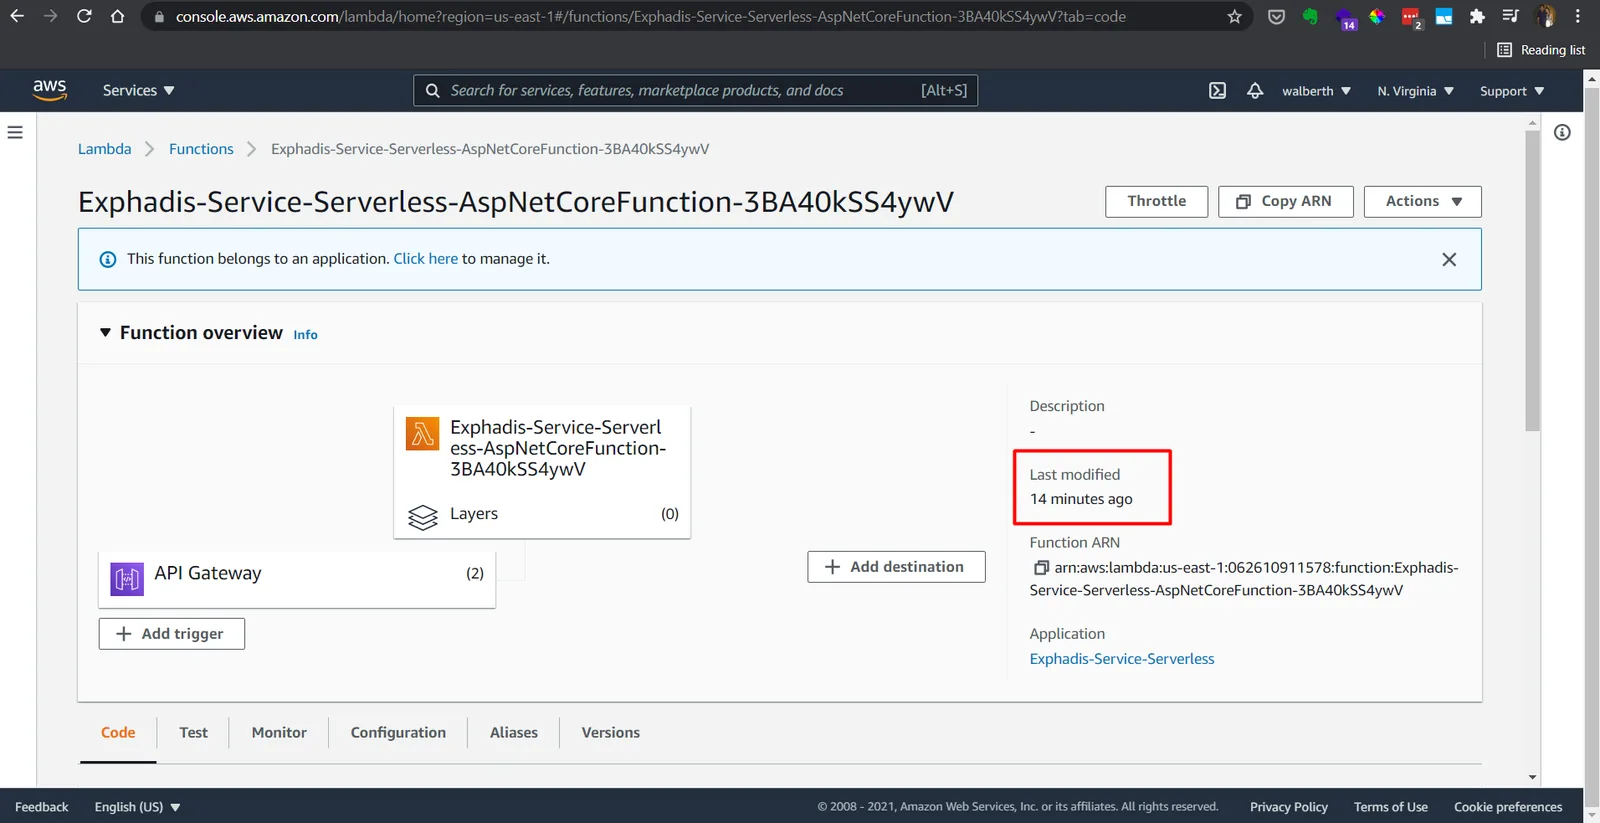Dismiss the application info banner
Viewport: 1600px width, 823px height.
click(x=1449, y=259)
